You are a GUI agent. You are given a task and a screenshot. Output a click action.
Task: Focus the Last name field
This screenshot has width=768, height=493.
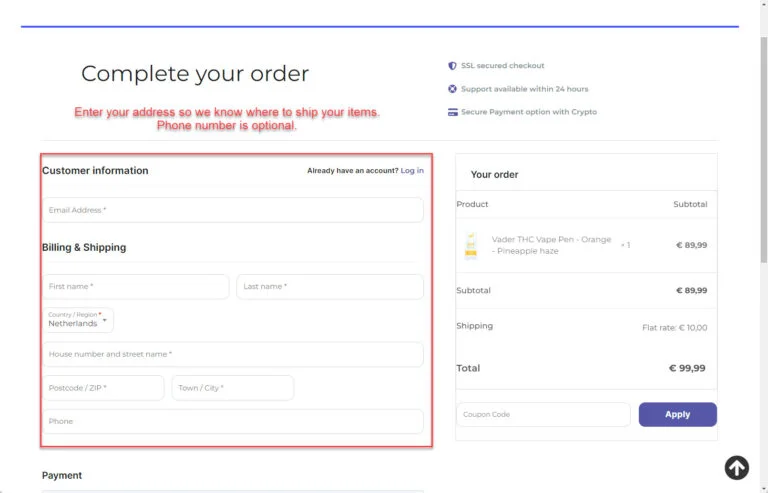pos(330,286)
